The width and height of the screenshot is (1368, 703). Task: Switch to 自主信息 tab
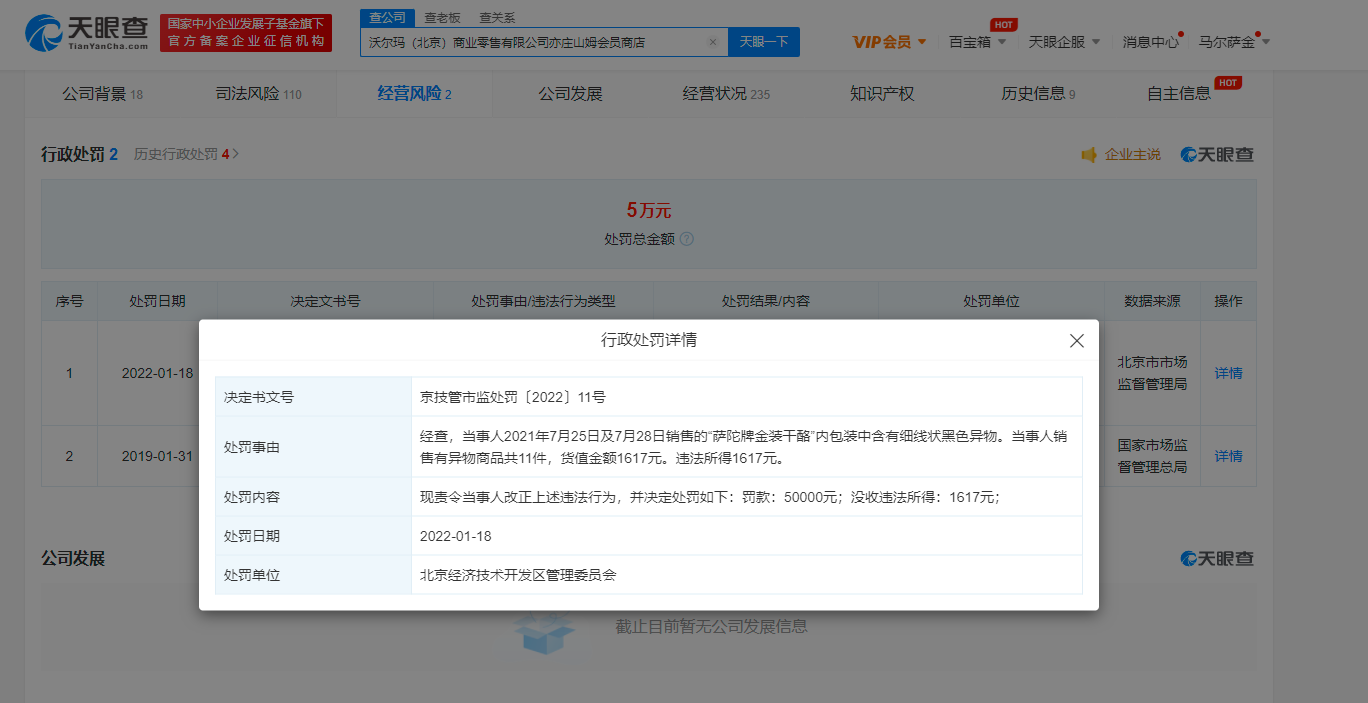coord(1179,94)
